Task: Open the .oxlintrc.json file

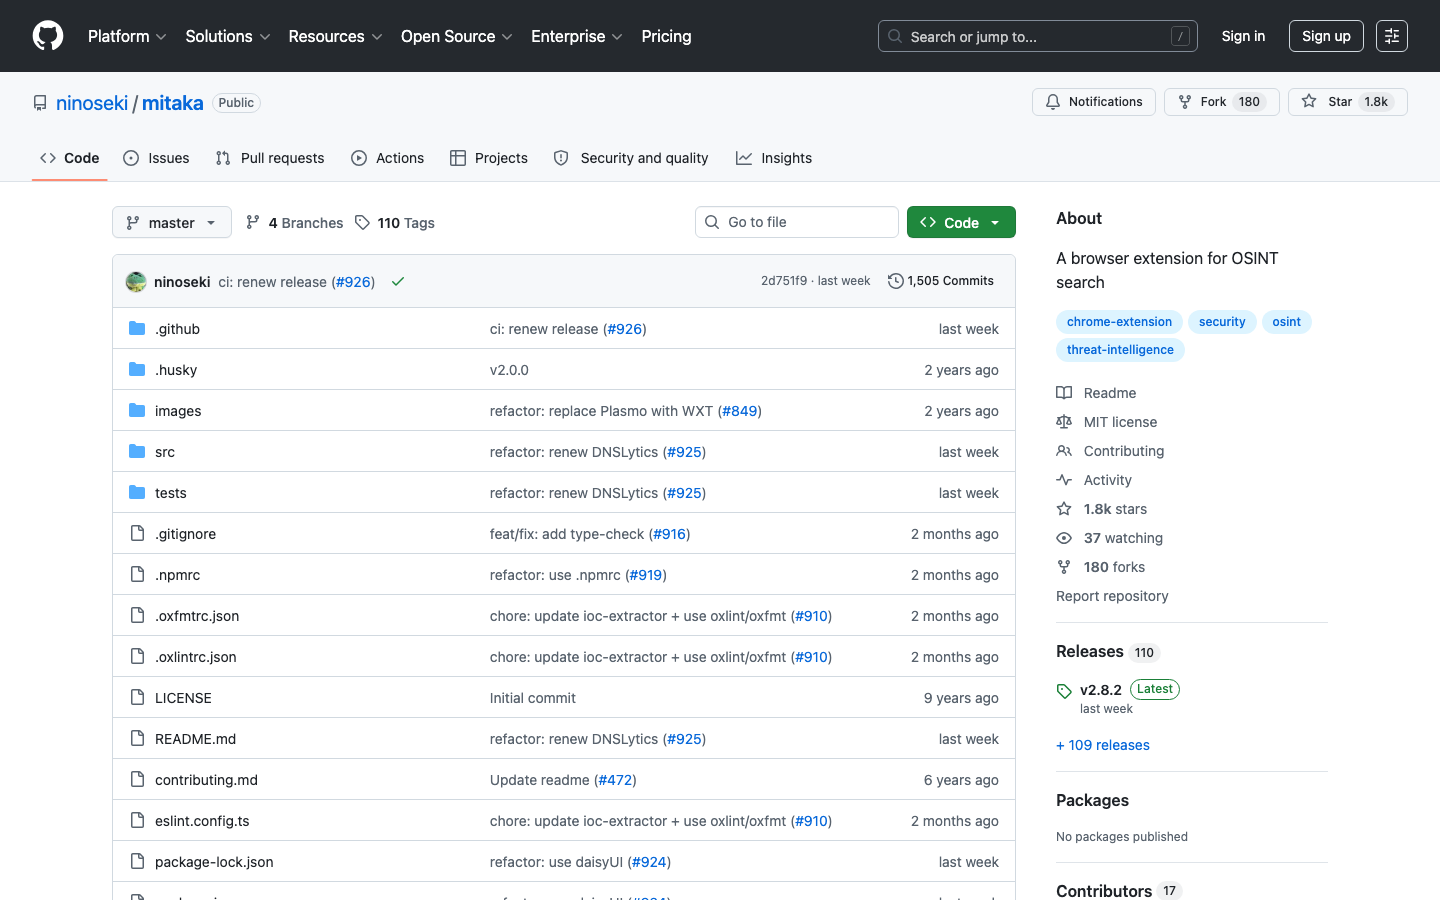Action: [x=196, y=657]
